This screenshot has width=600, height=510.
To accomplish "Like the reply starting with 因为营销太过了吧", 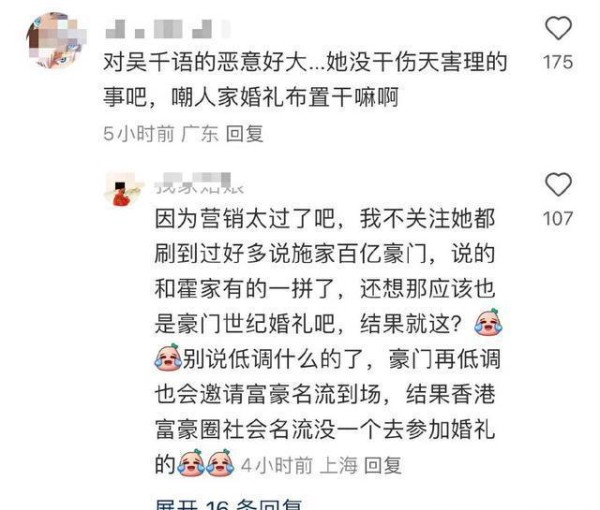I will tap(558, 185).
